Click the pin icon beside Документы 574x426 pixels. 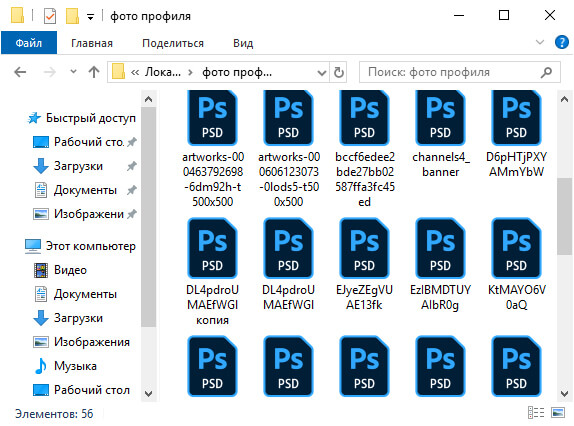pyautogui.click(x=132, y=190)
